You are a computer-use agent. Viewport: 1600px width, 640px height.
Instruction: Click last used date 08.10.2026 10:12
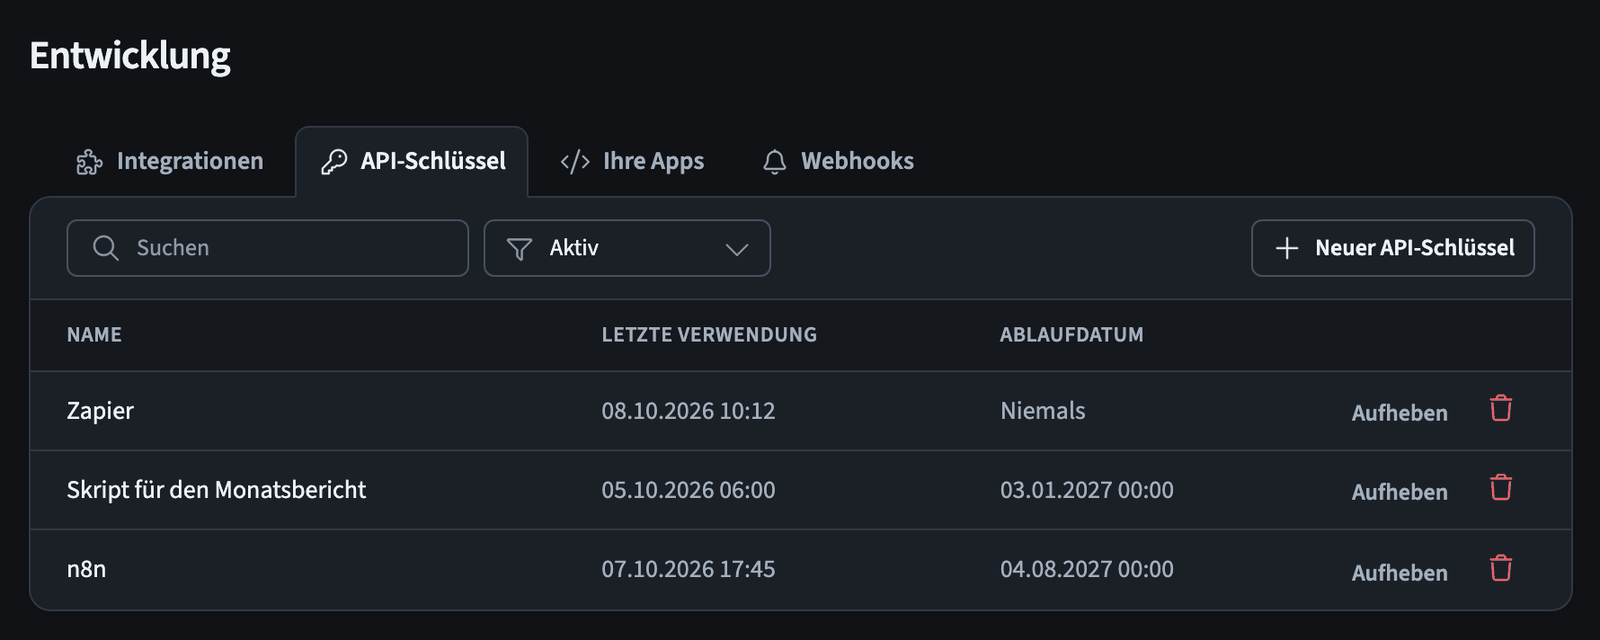pyautogui.click(x=688, y=411)
